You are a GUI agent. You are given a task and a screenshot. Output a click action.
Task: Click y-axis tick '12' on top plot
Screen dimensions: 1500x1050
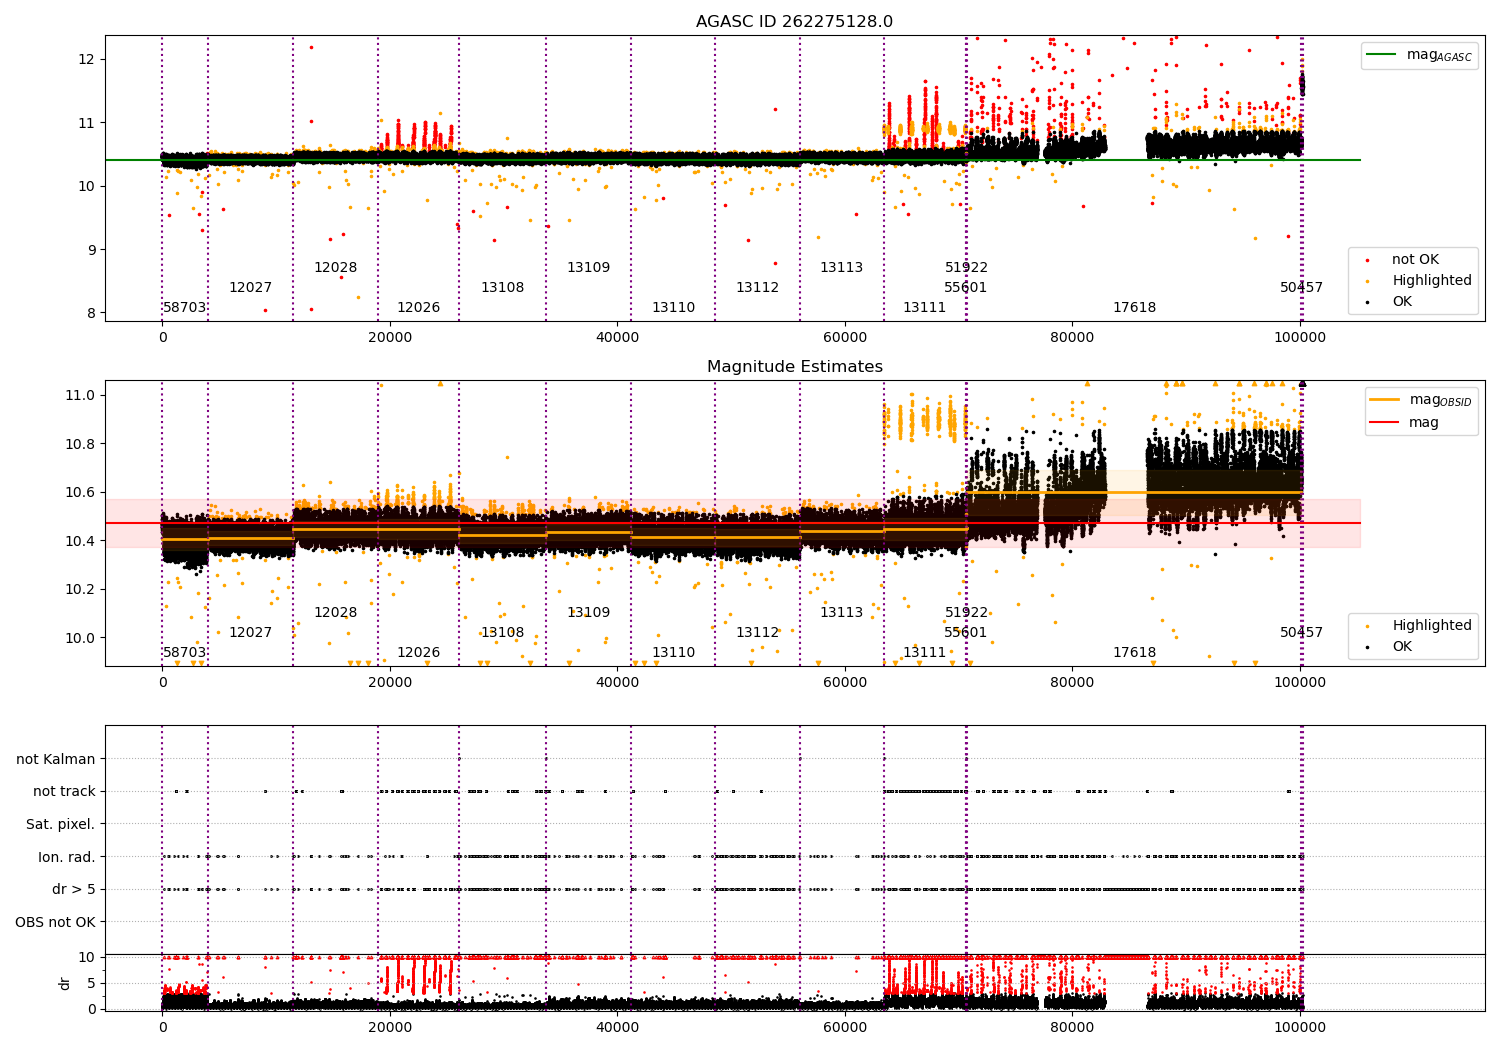(x=86, y=59)
